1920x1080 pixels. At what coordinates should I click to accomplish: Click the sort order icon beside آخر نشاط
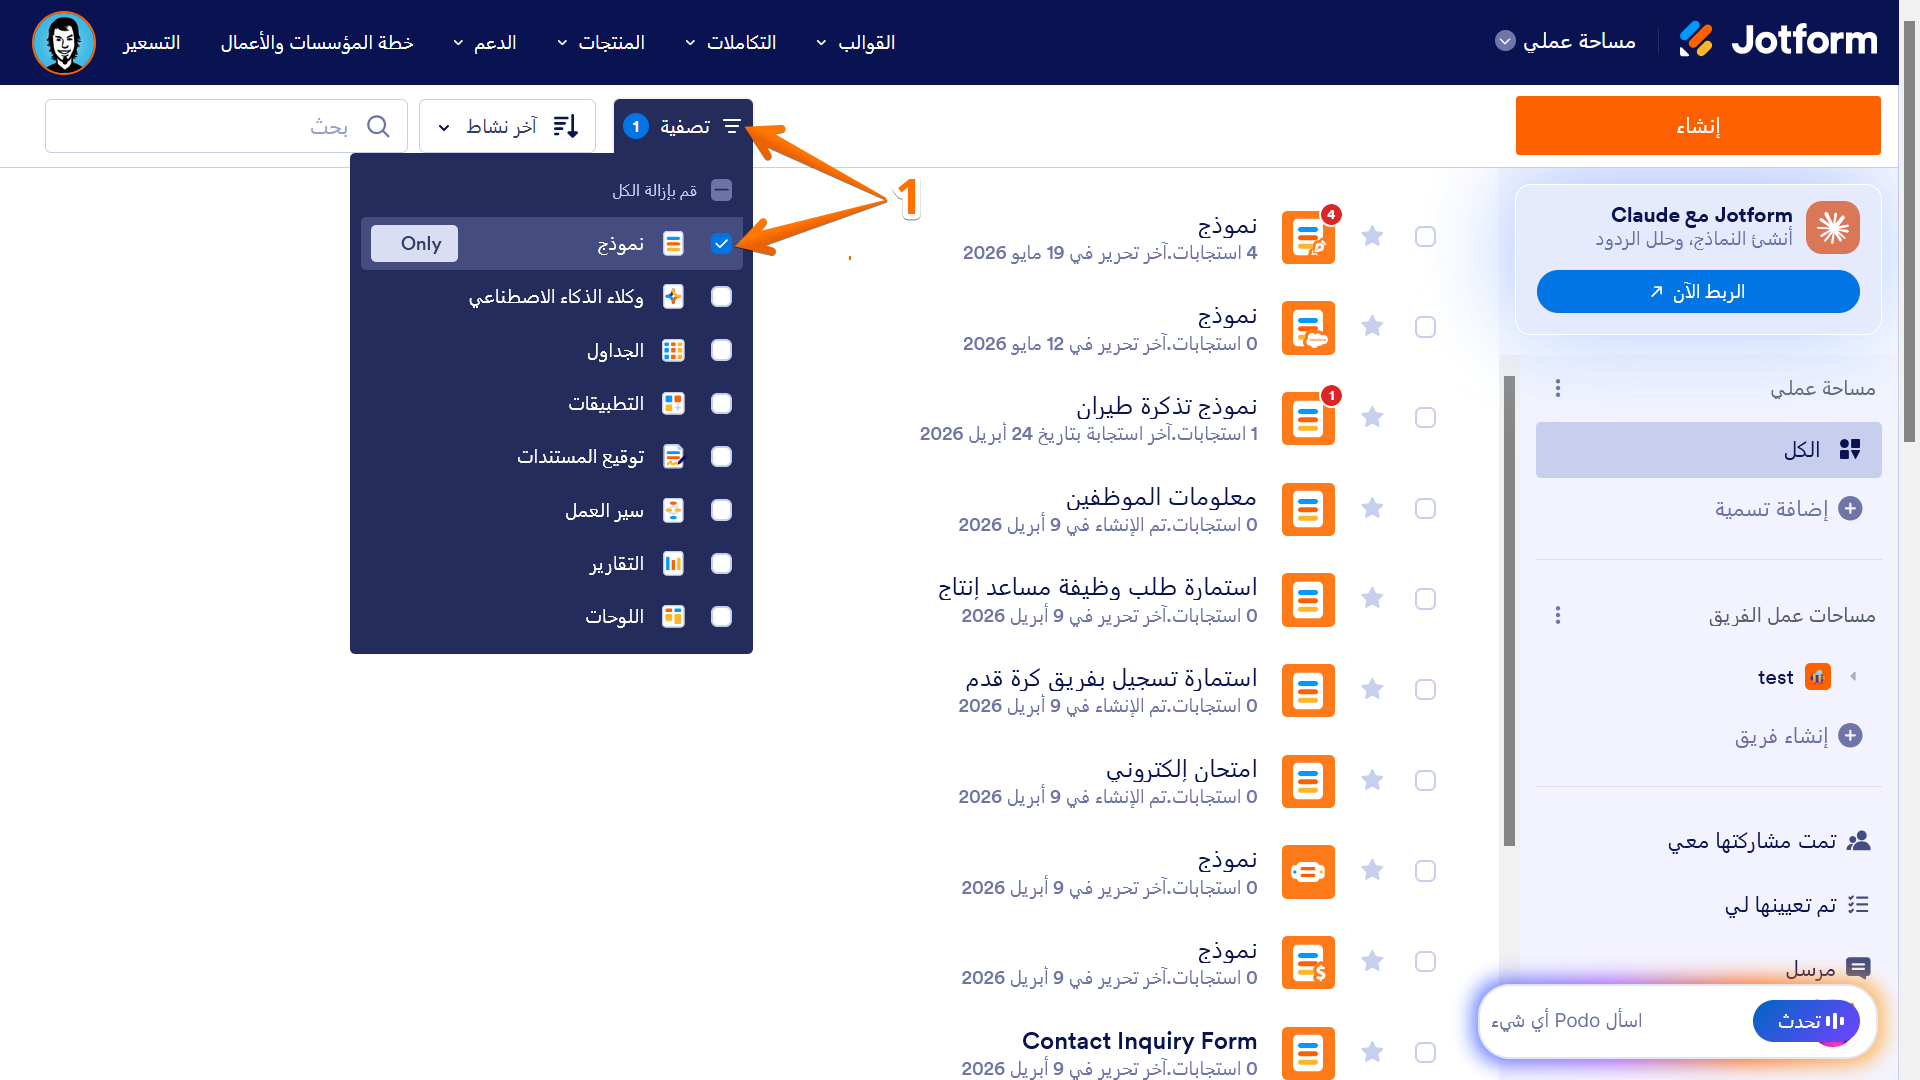[566, 126]
